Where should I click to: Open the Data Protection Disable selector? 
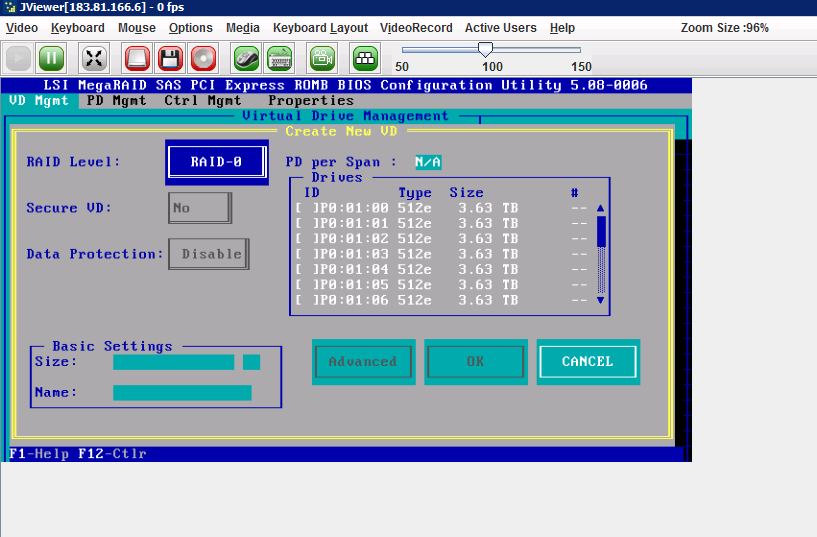click(208, 254)
